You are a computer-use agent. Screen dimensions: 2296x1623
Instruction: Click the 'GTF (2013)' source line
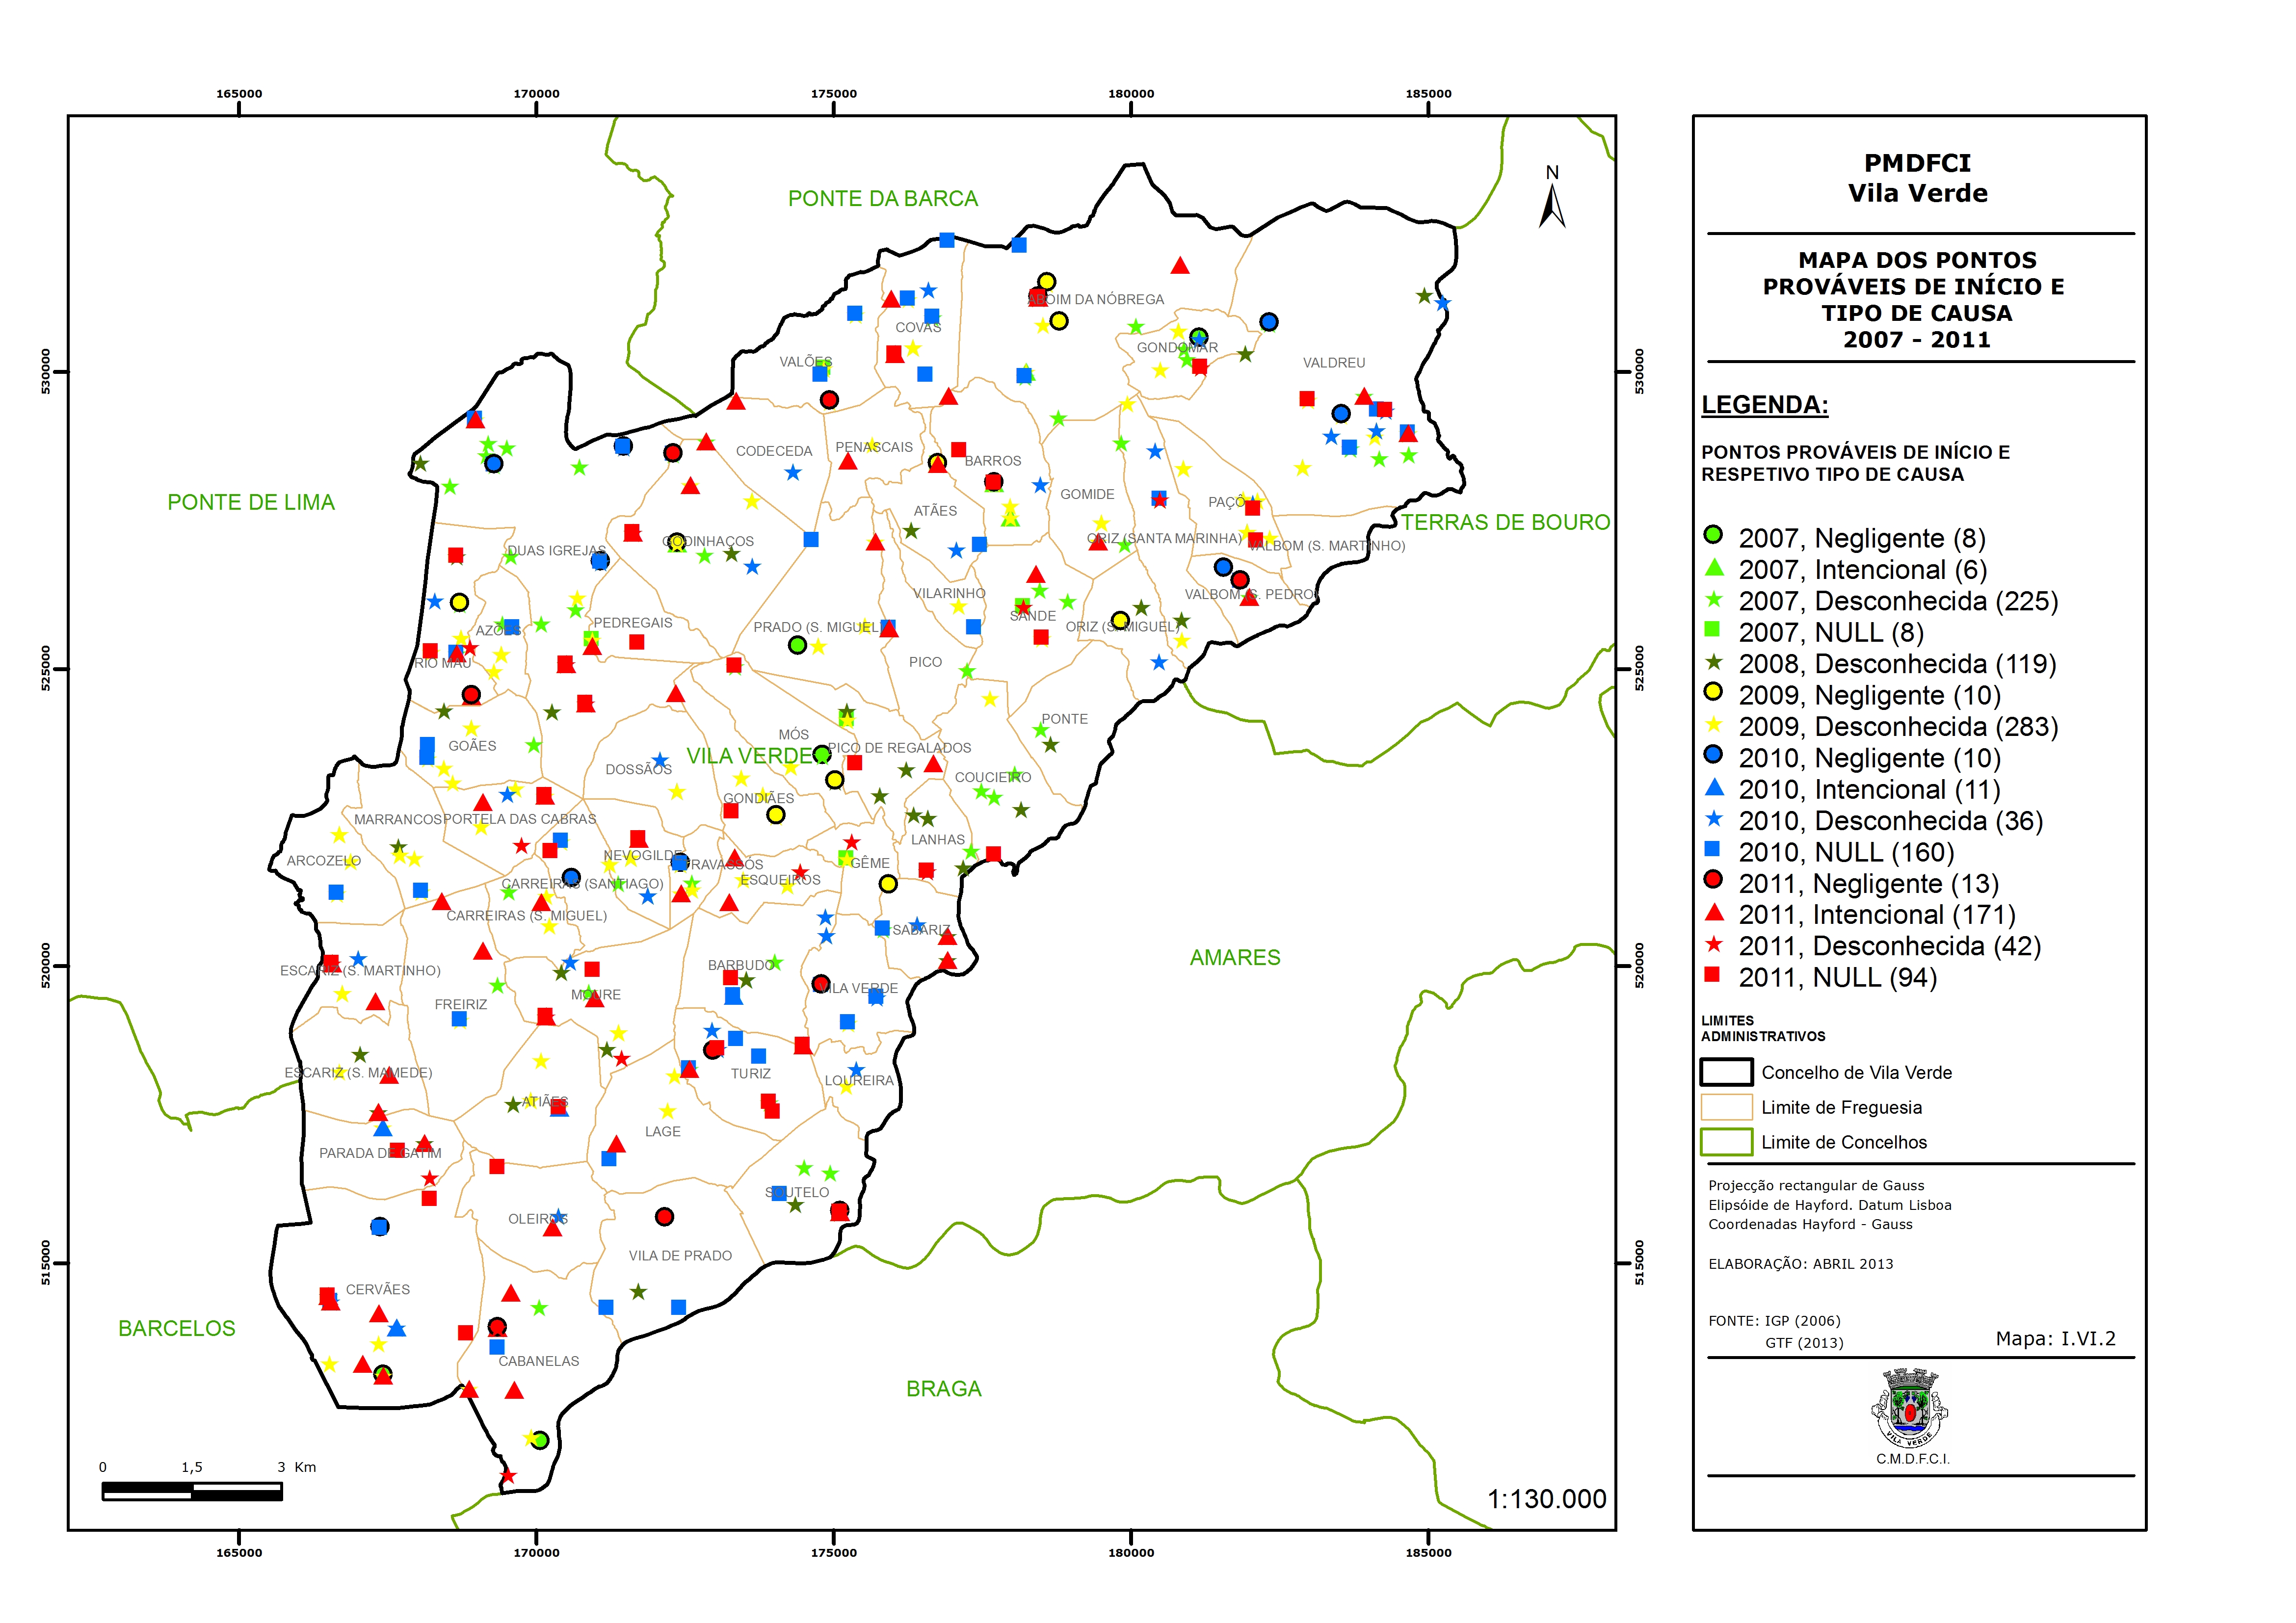(x=1804, y=1343)
